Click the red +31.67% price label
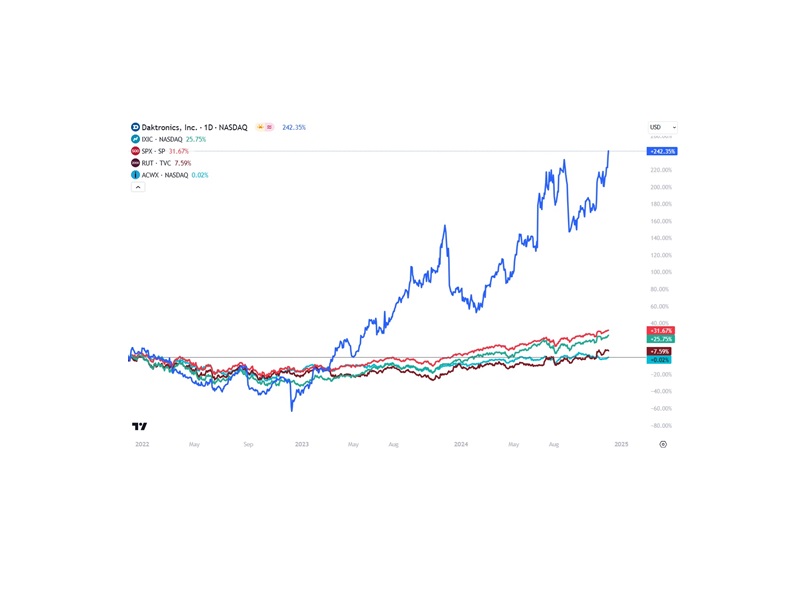The height and width of the screenshot is (600, 800). (x=661, y=330)
